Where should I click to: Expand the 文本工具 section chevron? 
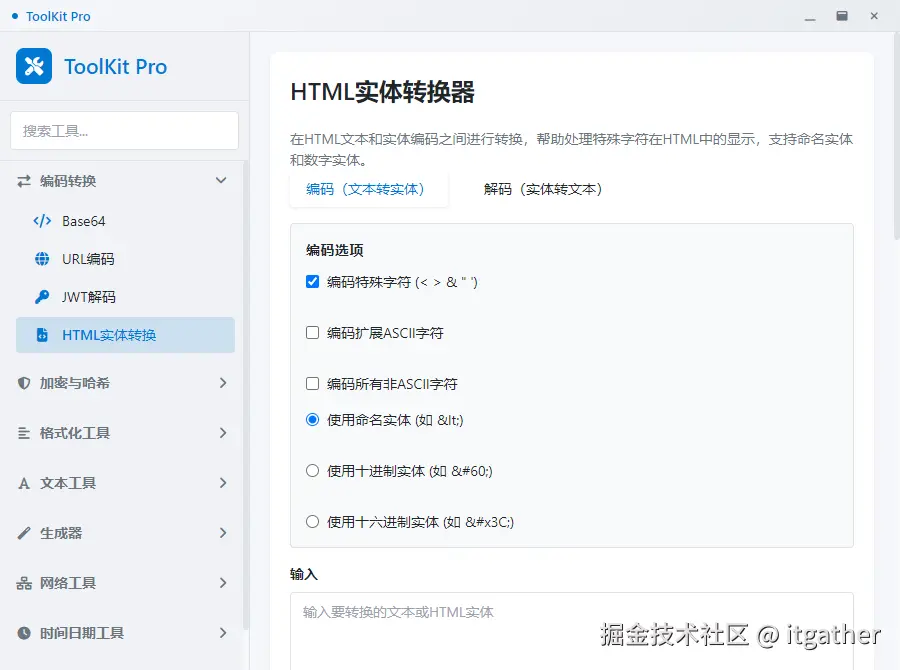click(x=223, y=483)
